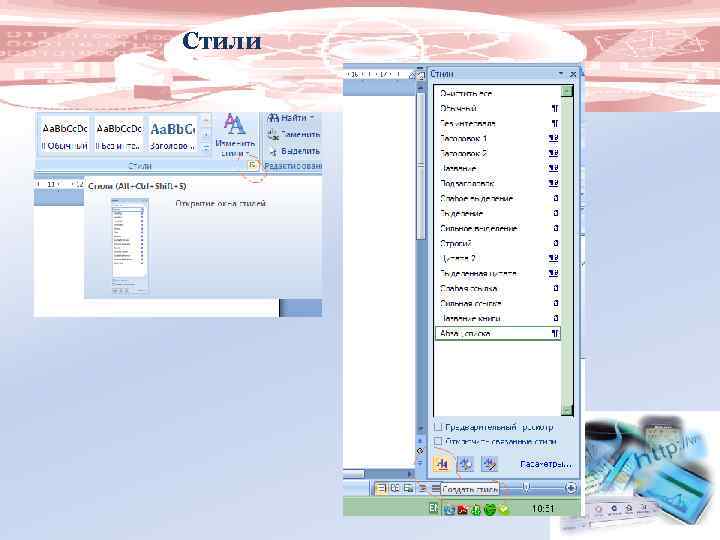Choose Заголовок 2 in Styles list
This screenshot has width=720, height=540.
coord(497,153)
